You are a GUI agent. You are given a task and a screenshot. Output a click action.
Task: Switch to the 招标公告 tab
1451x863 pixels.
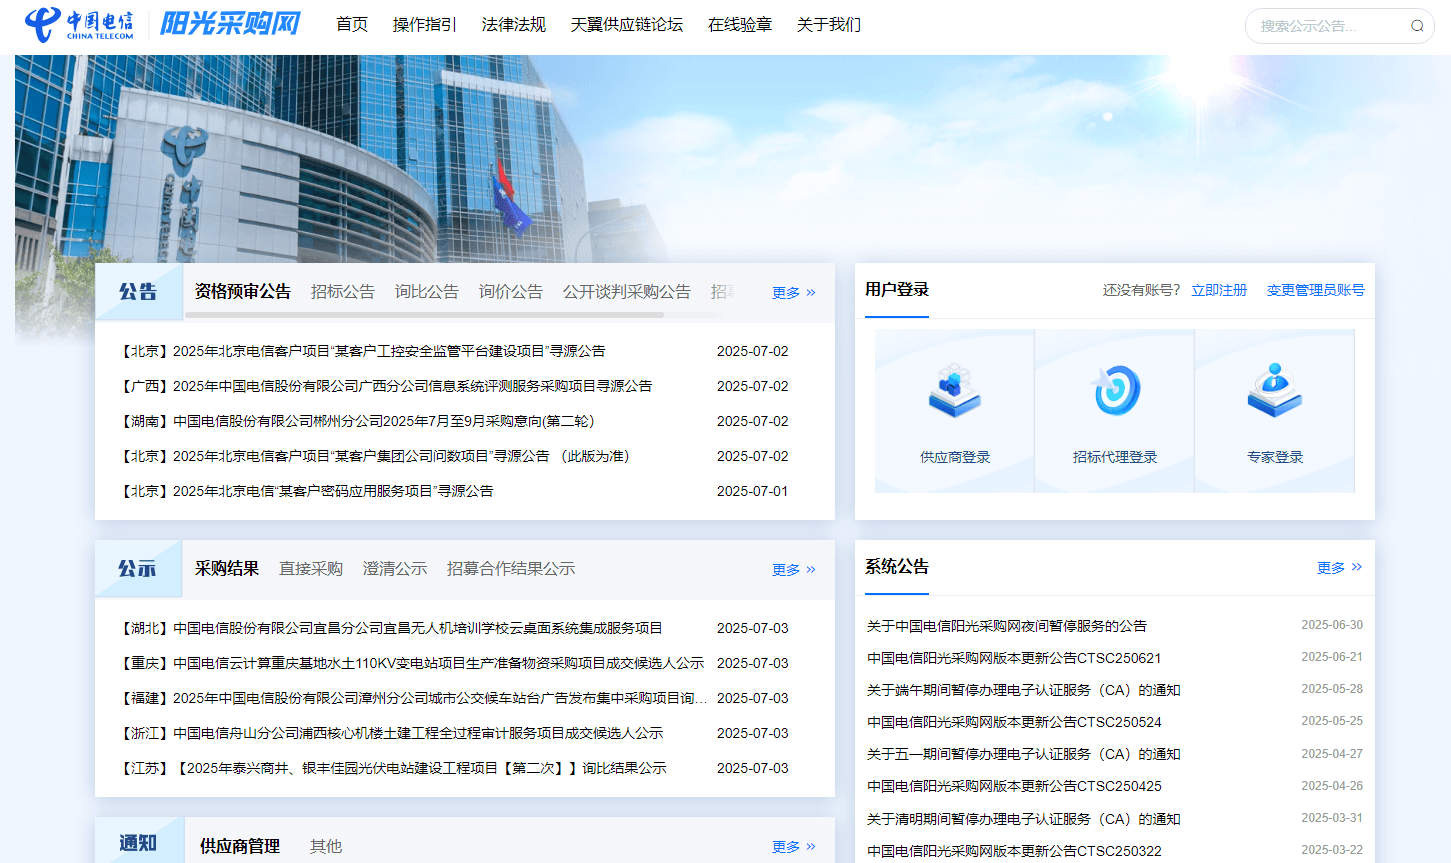tap(343, 291)
